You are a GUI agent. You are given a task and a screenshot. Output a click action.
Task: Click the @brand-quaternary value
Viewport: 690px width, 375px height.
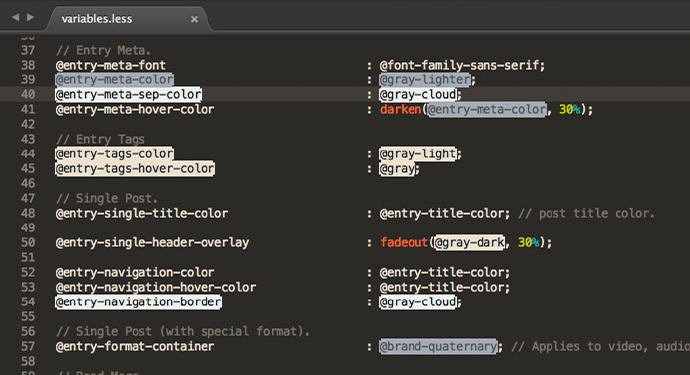click(439, 346)
